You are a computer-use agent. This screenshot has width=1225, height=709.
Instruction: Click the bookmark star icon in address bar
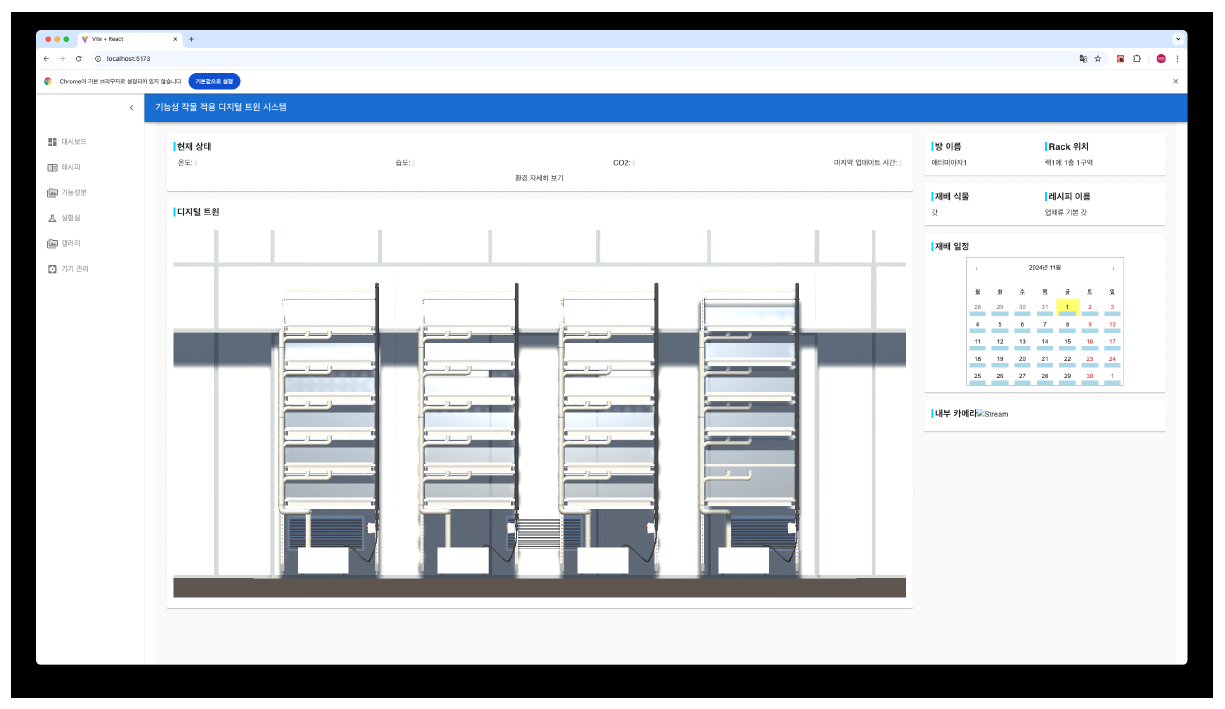point(1098,59)
